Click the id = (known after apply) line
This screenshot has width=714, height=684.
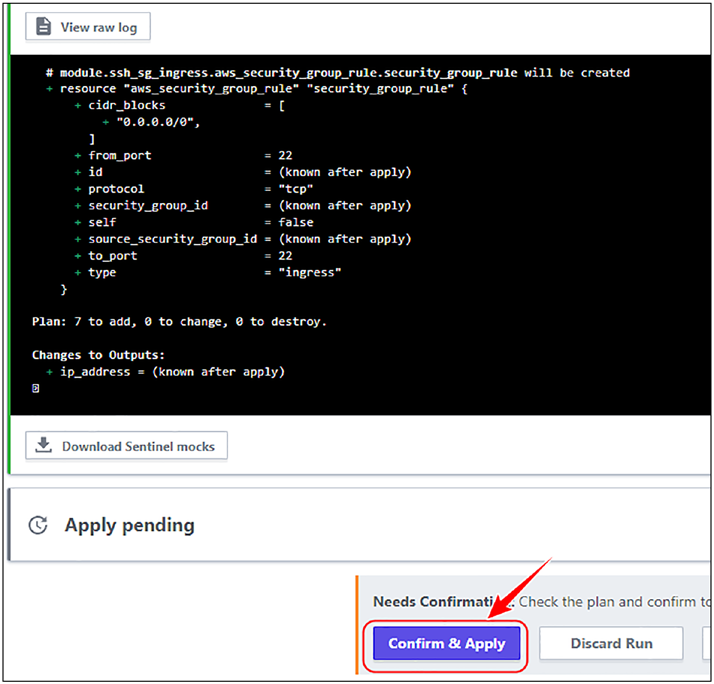pyautogui.click(x=243, y=172)
